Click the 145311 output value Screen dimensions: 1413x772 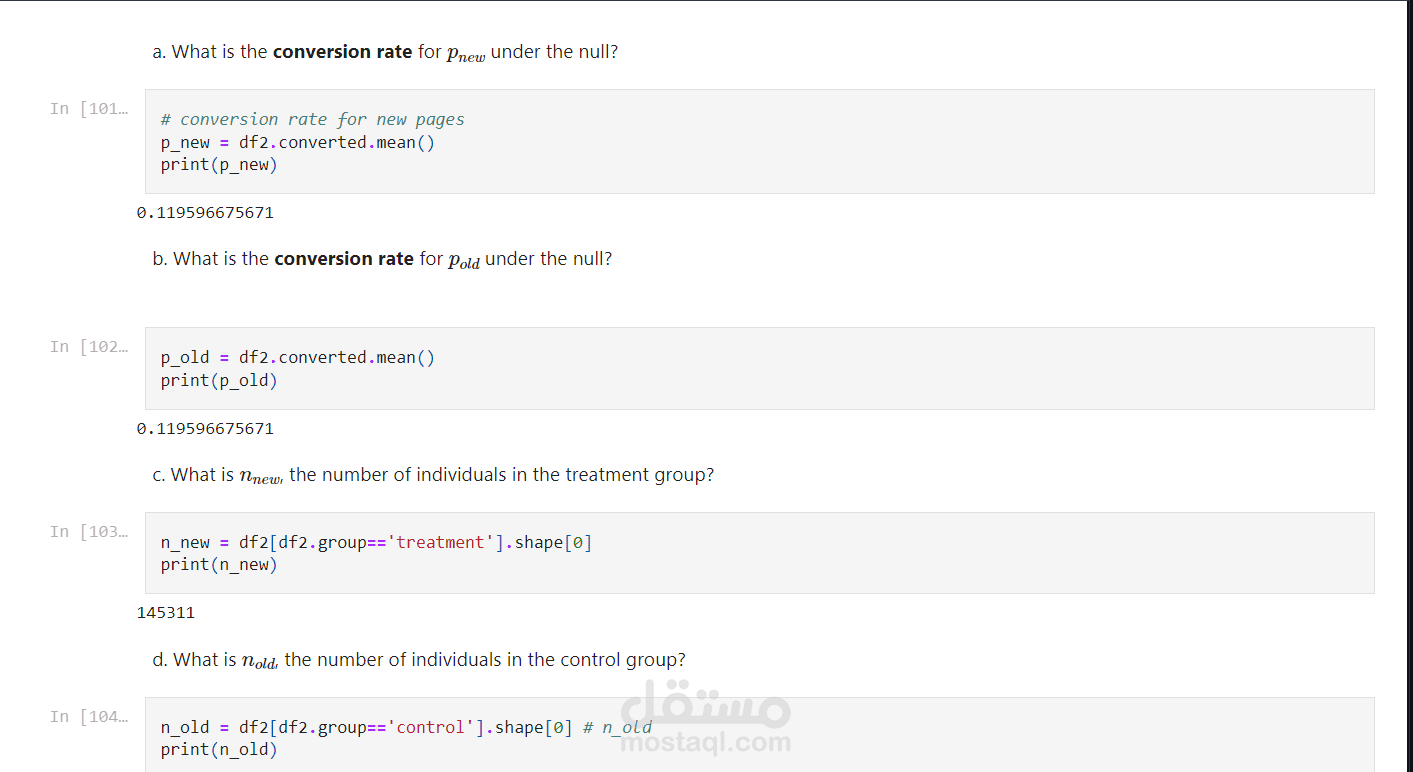click(x=166, y=613)
